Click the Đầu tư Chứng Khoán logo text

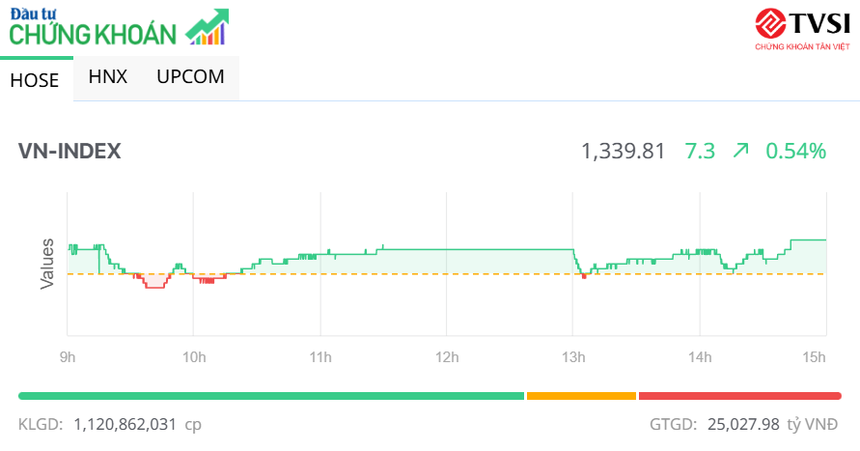pyautogui.click(x=92, y=30)
